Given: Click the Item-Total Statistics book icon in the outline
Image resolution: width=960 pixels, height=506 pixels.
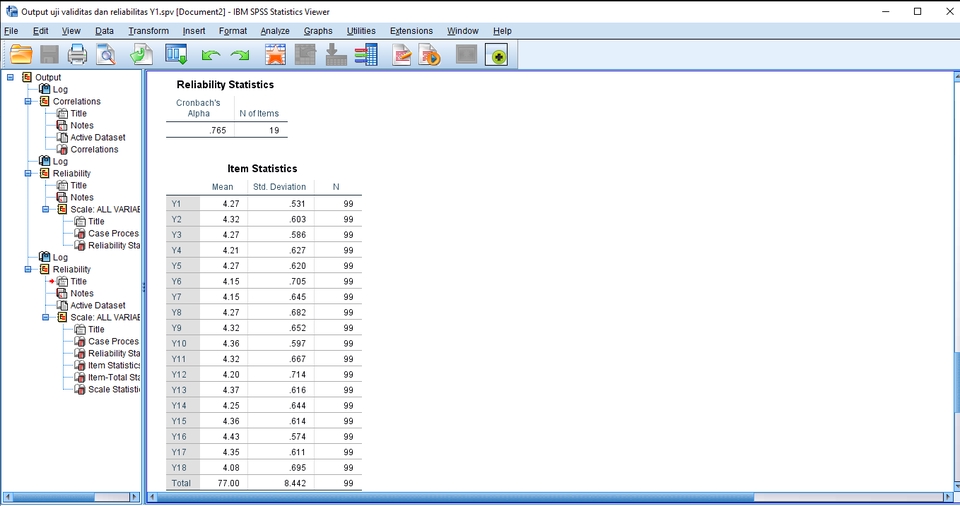Looking at the screenshot, I should tap(80, 377).
